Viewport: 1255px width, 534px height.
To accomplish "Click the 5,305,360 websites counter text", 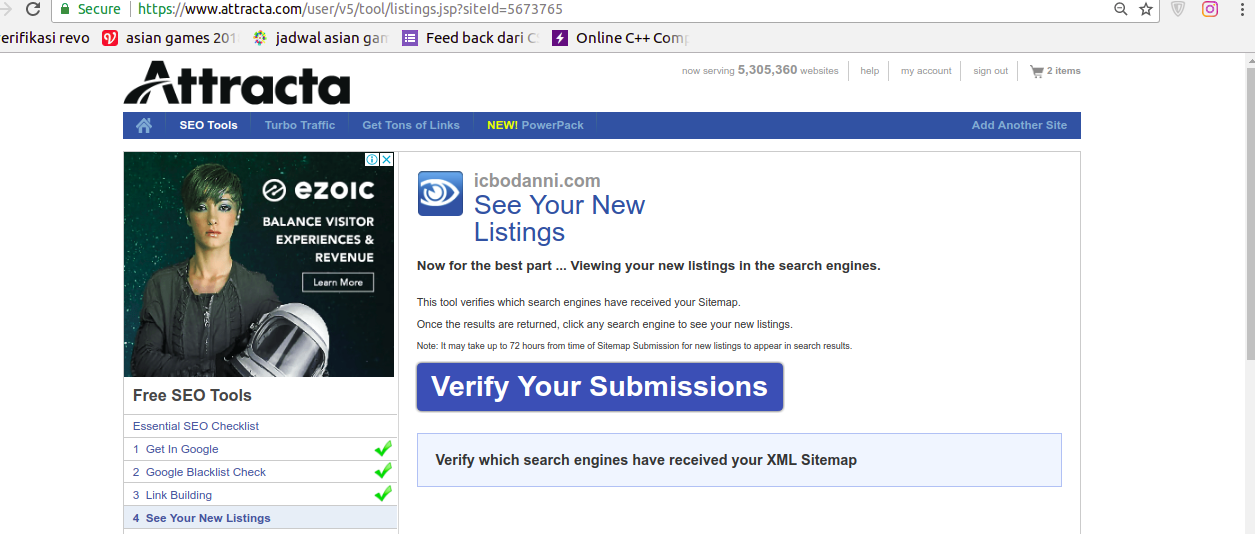I will coord(760,71).
